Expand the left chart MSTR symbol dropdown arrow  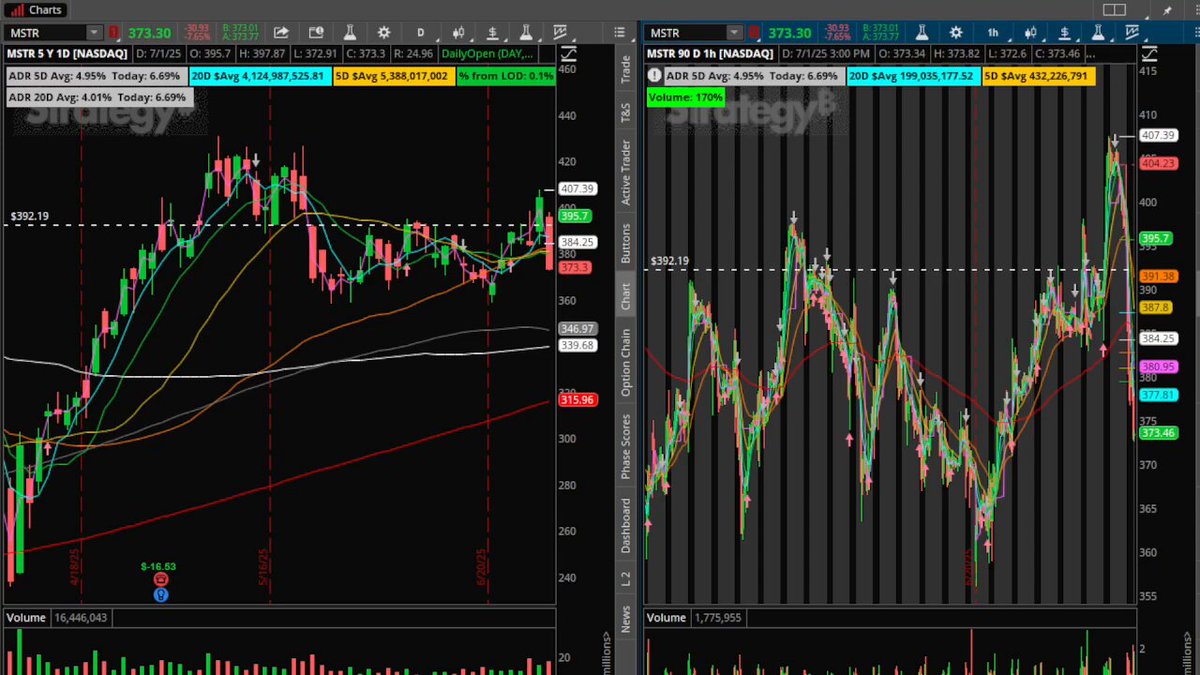(93, 32)
